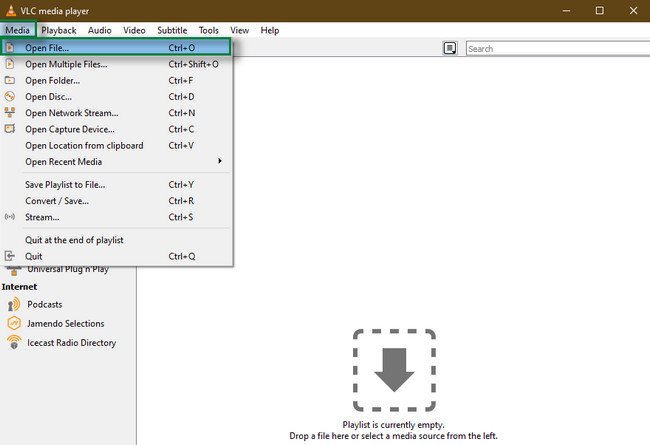Screen dimensions: 650x445
Task: Close the VLC media player window
Action: [x=633, y=11]
